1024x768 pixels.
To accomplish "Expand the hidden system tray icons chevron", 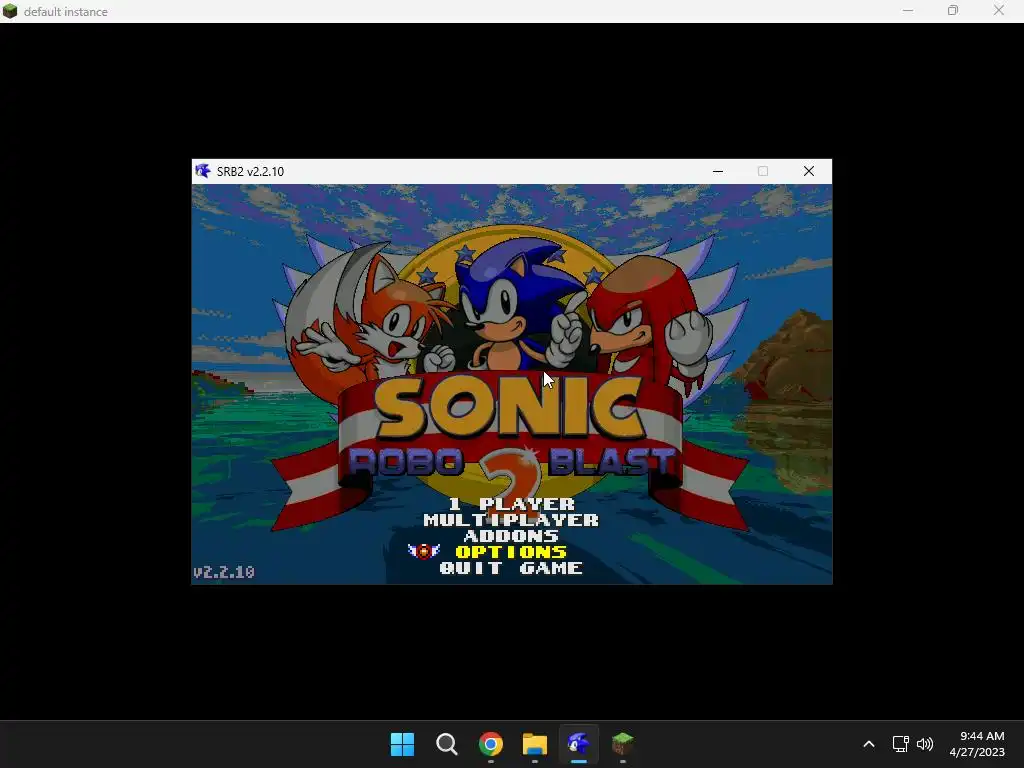I will click(x=869, y=744).
